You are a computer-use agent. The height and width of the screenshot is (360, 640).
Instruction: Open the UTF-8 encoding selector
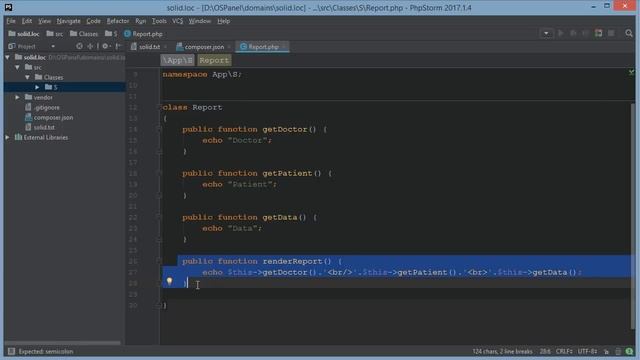click(588, 351)
